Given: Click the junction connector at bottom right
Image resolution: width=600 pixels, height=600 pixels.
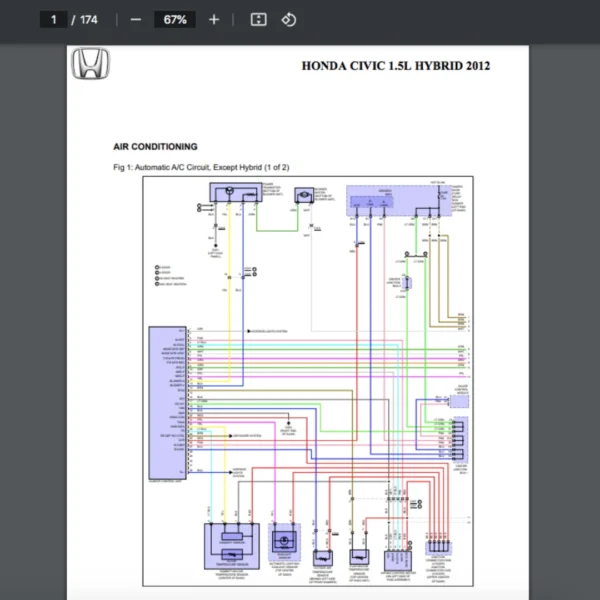Looking at the screenshot, I should [439, 547].
